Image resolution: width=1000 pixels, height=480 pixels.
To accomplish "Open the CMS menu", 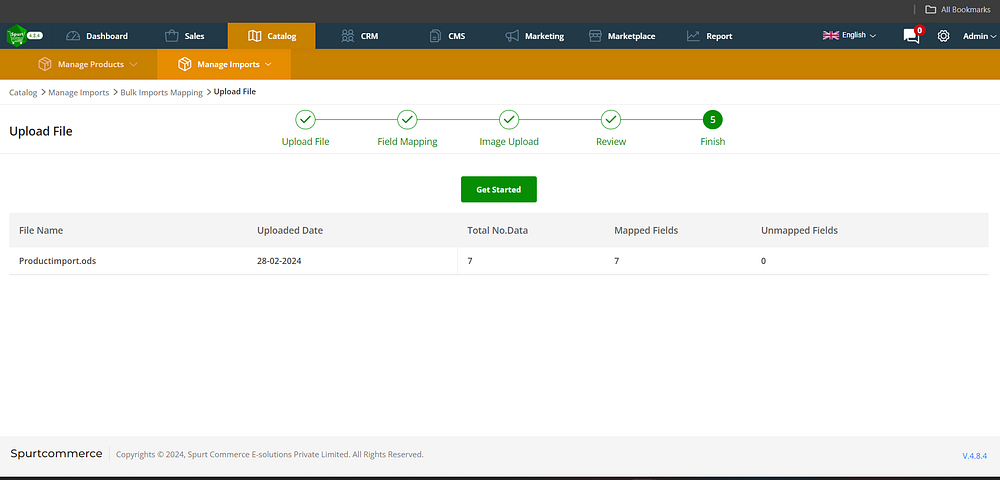I will click(448, 36).
